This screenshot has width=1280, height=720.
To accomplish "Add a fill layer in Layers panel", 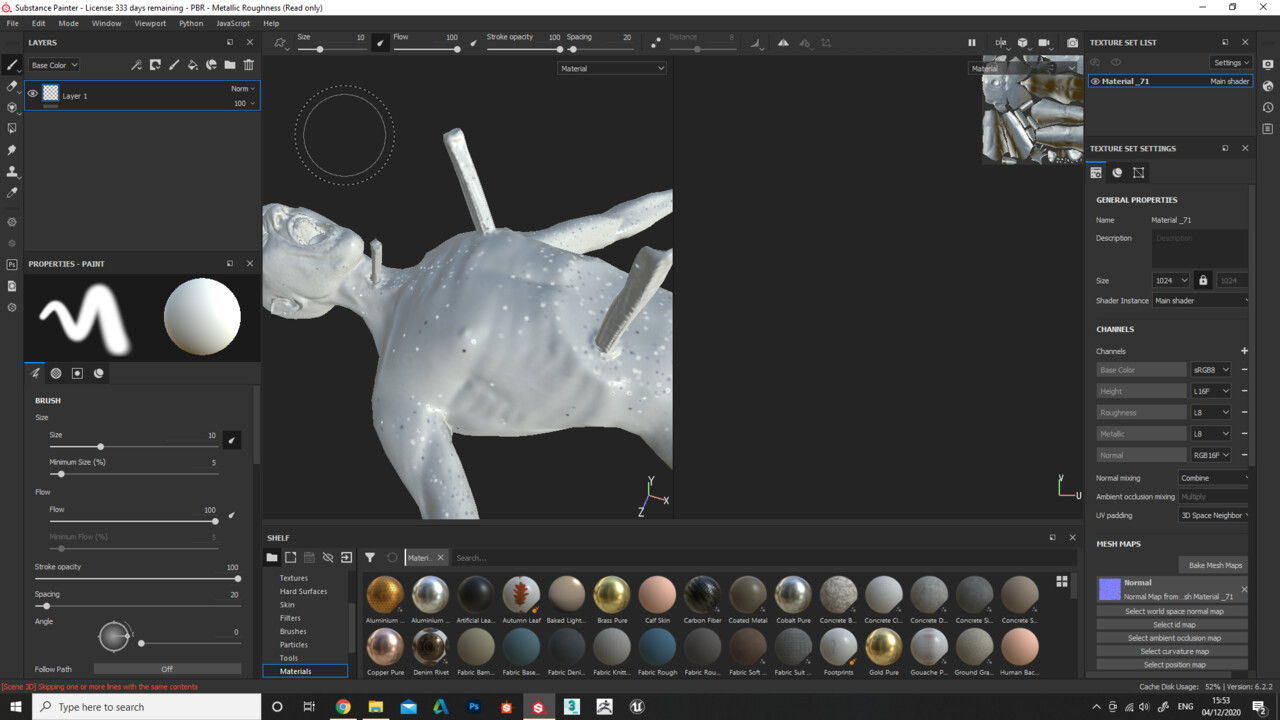I will [192, 64].
